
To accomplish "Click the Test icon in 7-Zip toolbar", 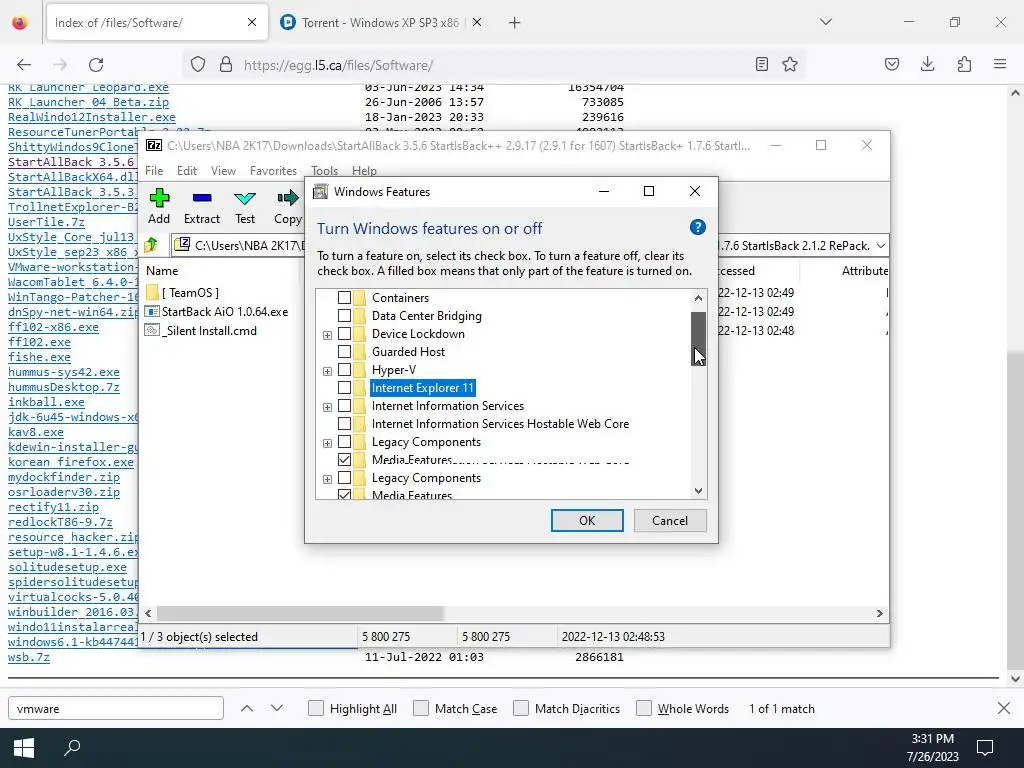I will click(245, 206).
